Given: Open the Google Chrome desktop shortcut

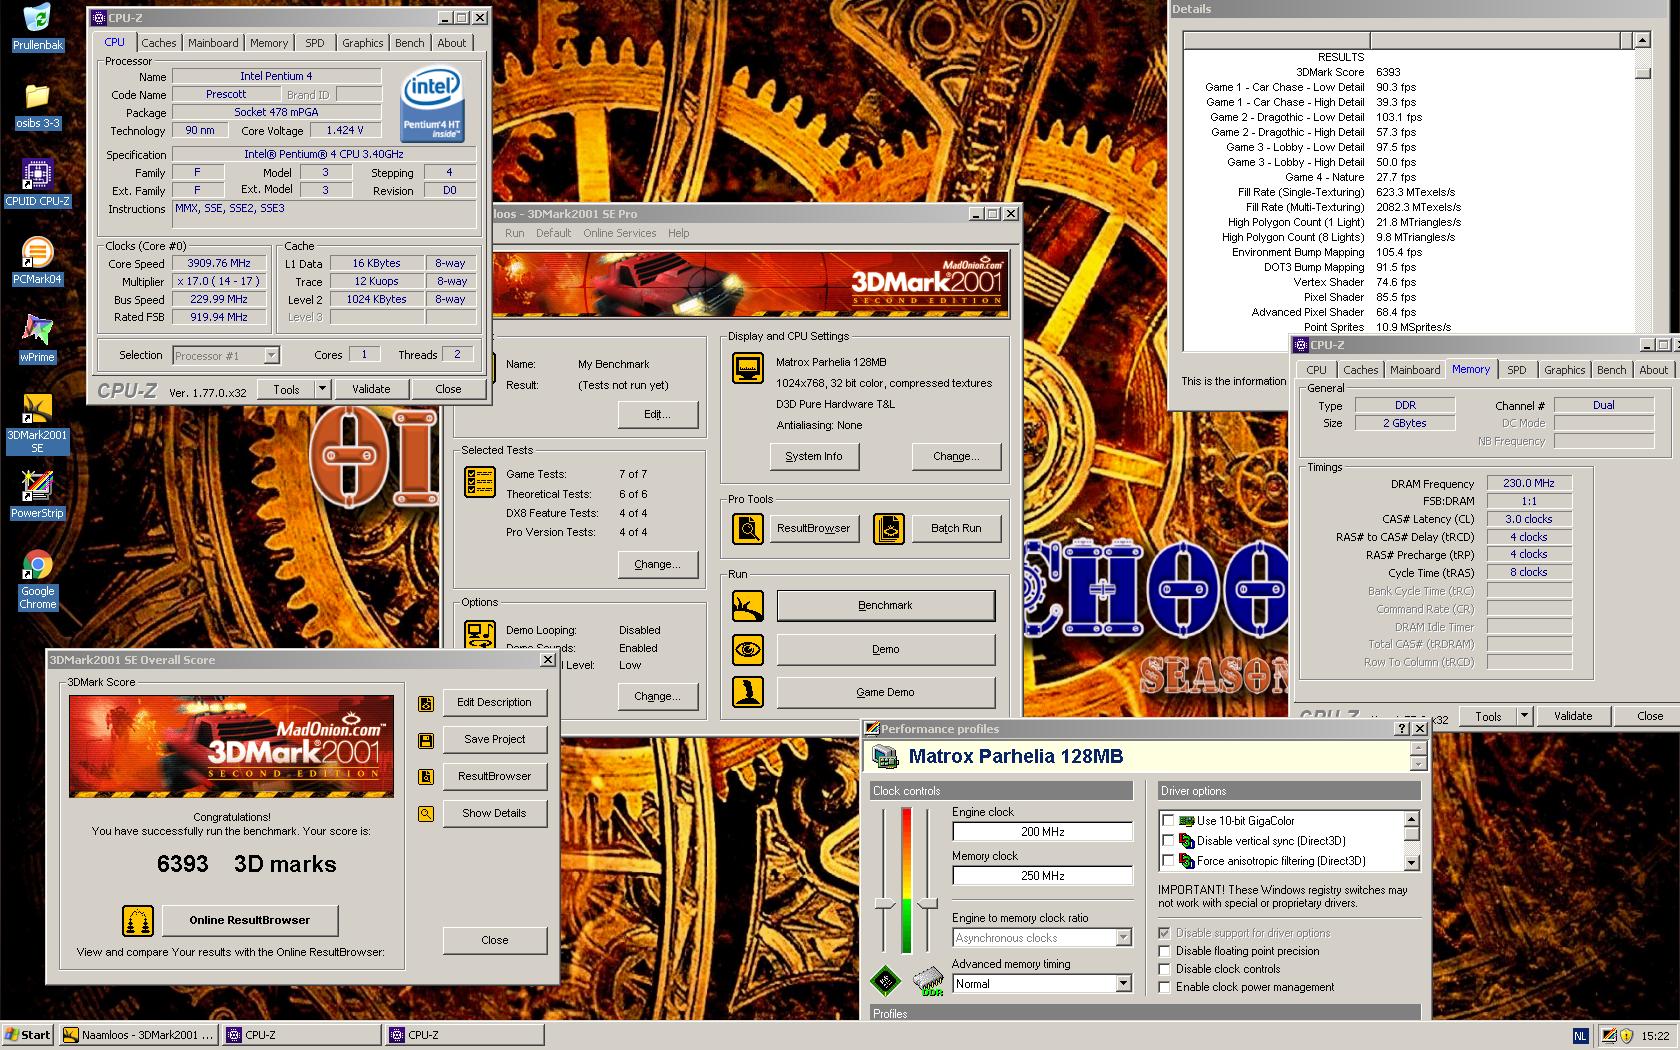Looking at the screenshot, I should click(x=37, y=580).
